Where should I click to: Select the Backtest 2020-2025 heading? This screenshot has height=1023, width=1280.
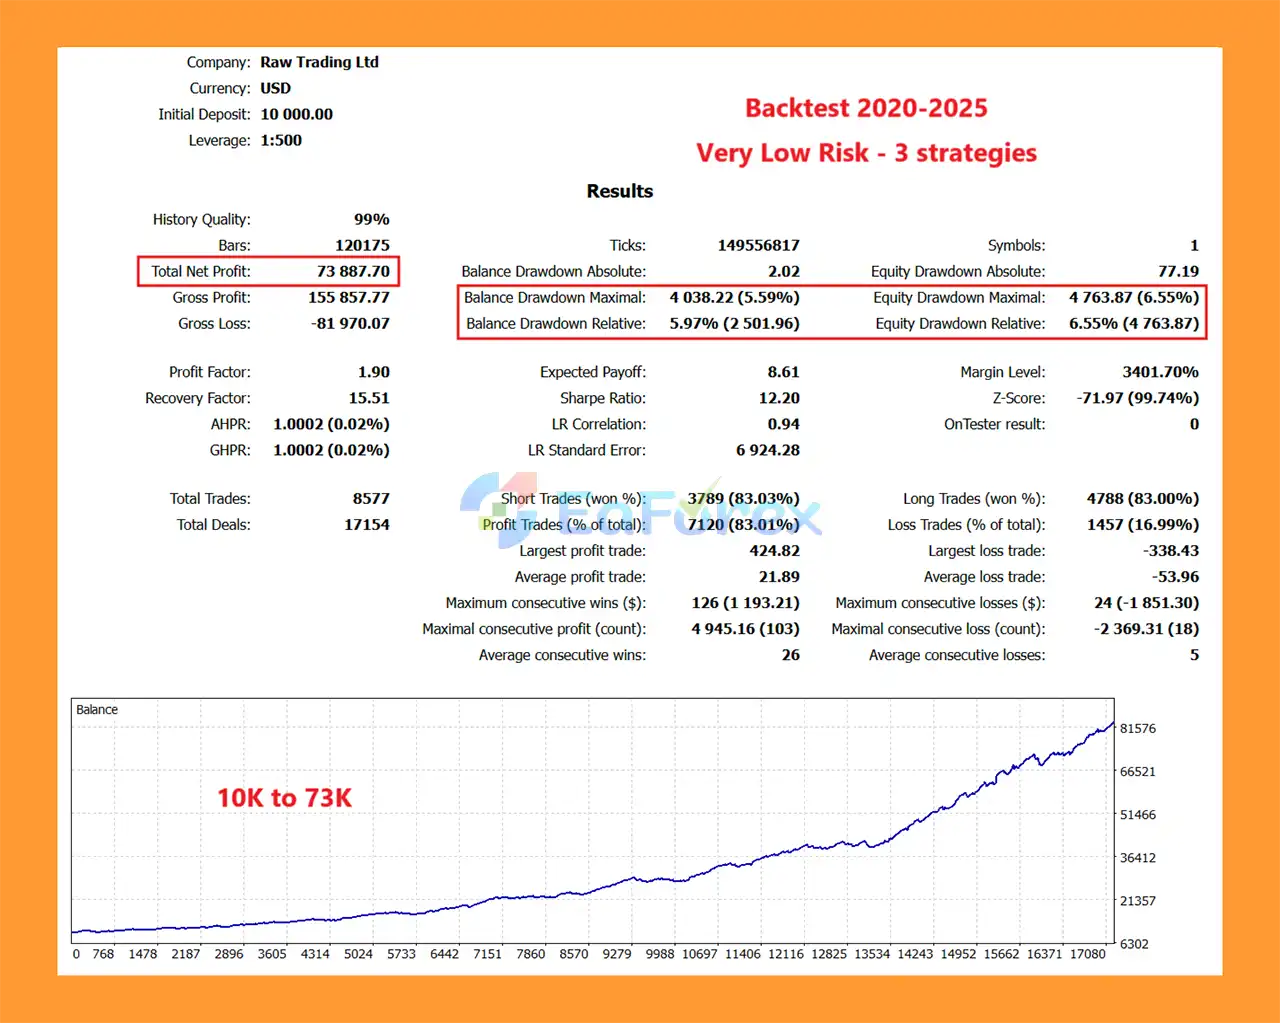click(866, 108)
